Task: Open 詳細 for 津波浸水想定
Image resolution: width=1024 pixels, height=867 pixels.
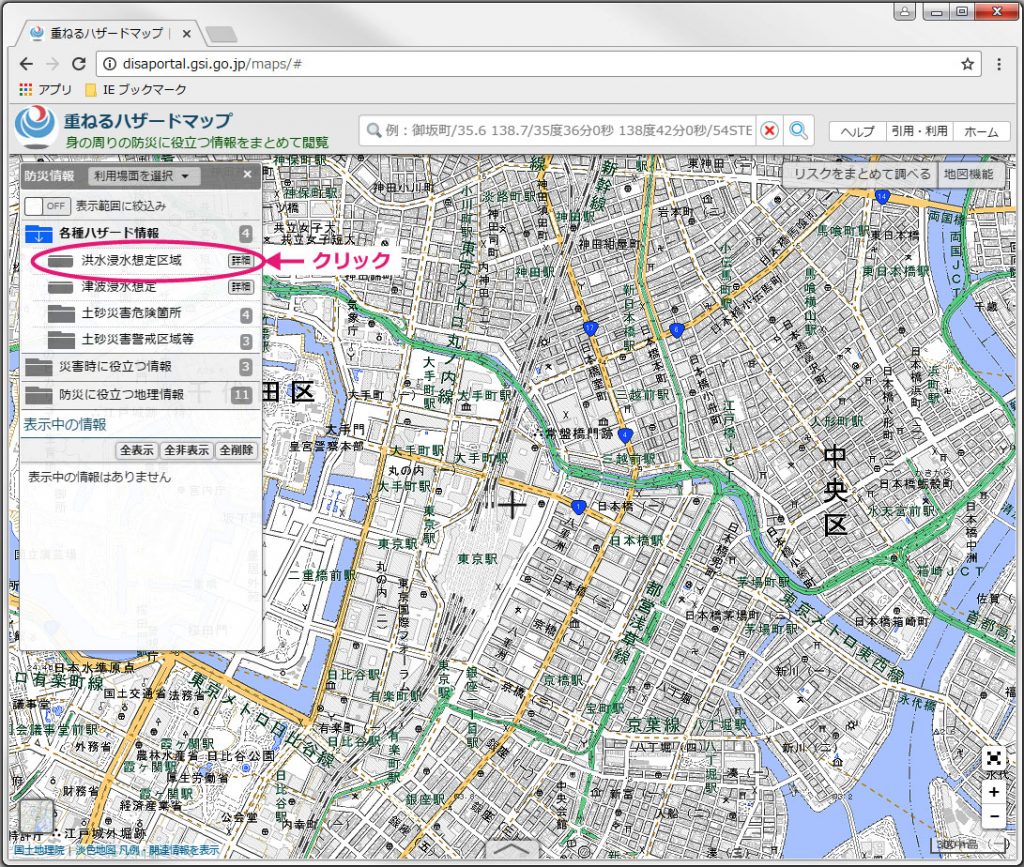Action: [241, 287]
